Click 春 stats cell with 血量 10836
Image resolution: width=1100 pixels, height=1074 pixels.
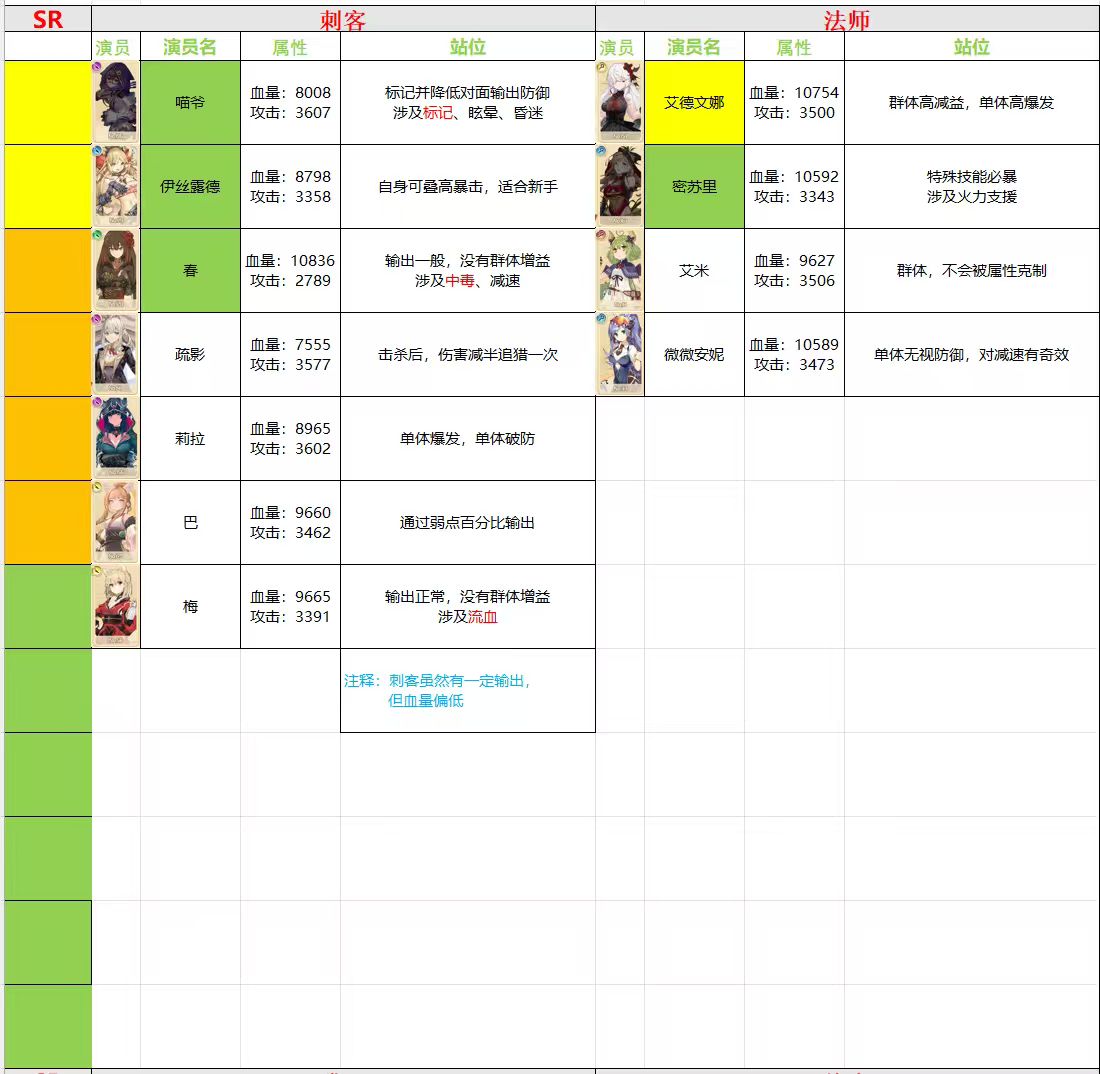290,271
